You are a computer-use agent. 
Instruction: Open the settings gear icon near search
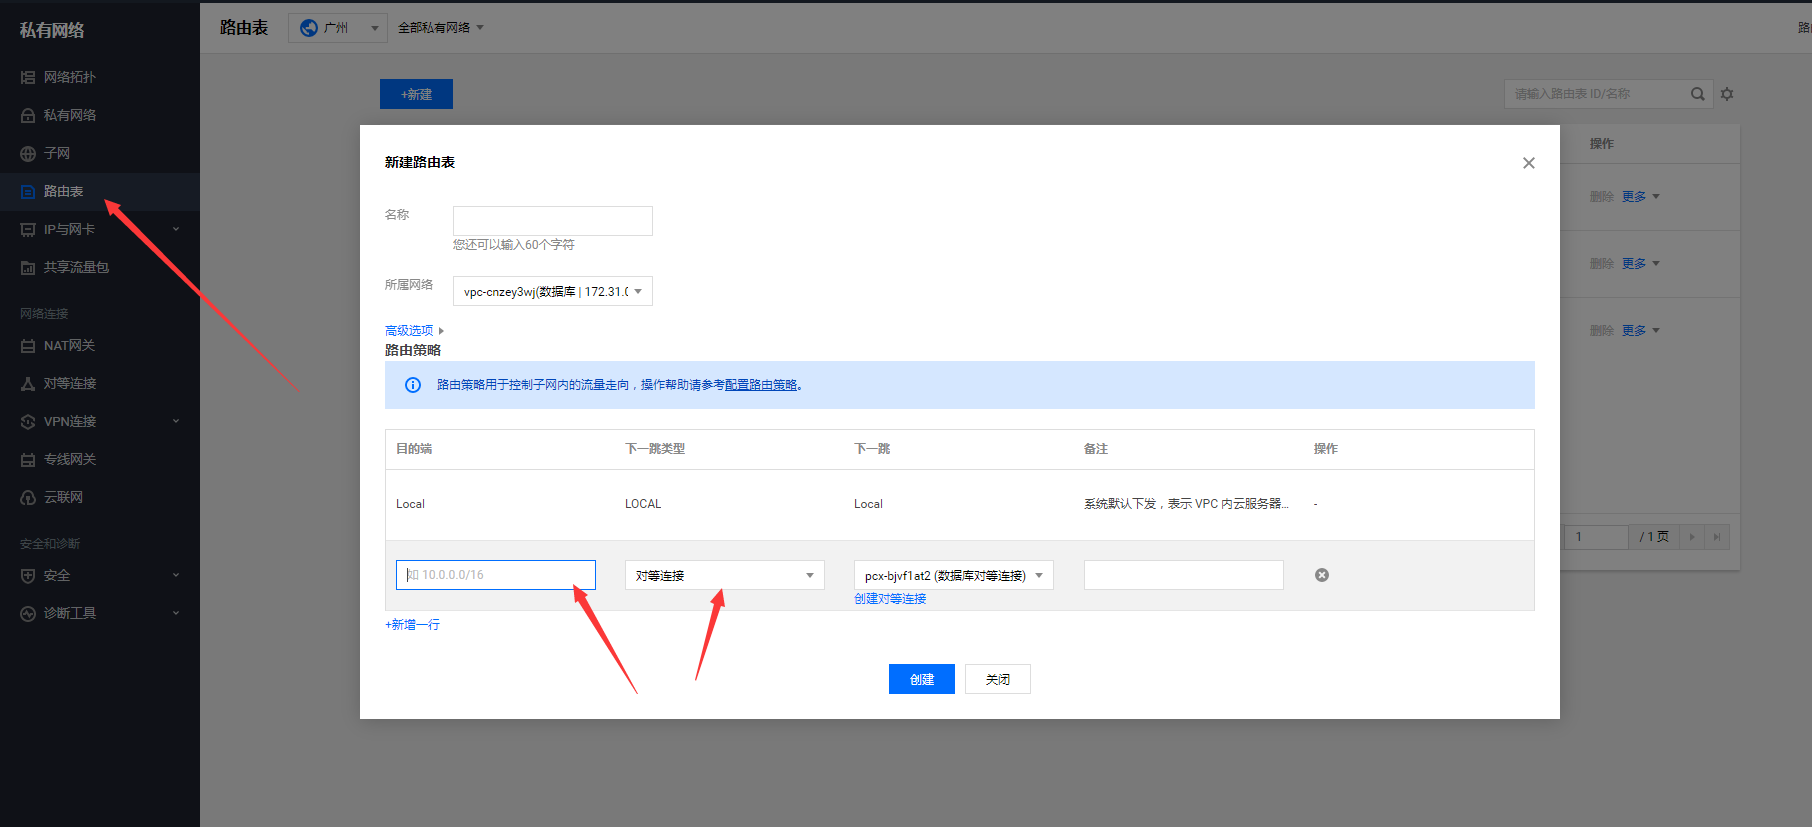tap(1727, 94)
